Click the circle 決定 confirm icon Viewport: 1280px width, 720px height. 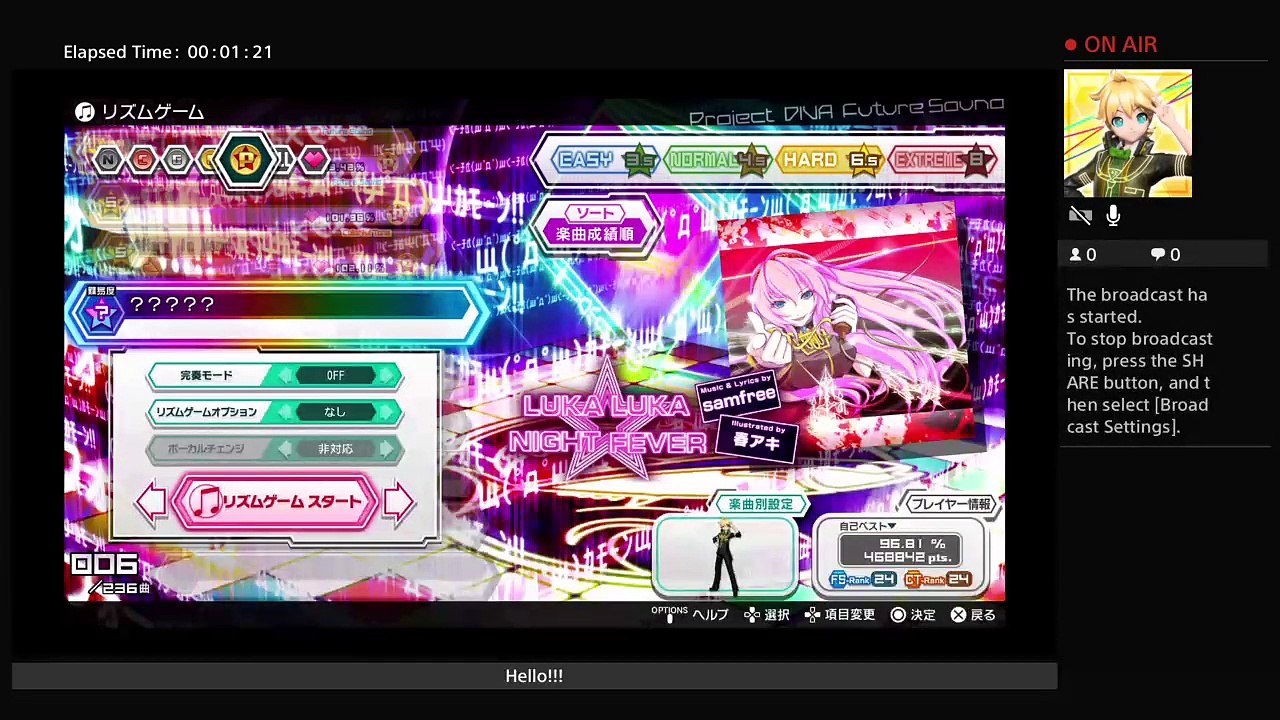click(x=898, y=615)
